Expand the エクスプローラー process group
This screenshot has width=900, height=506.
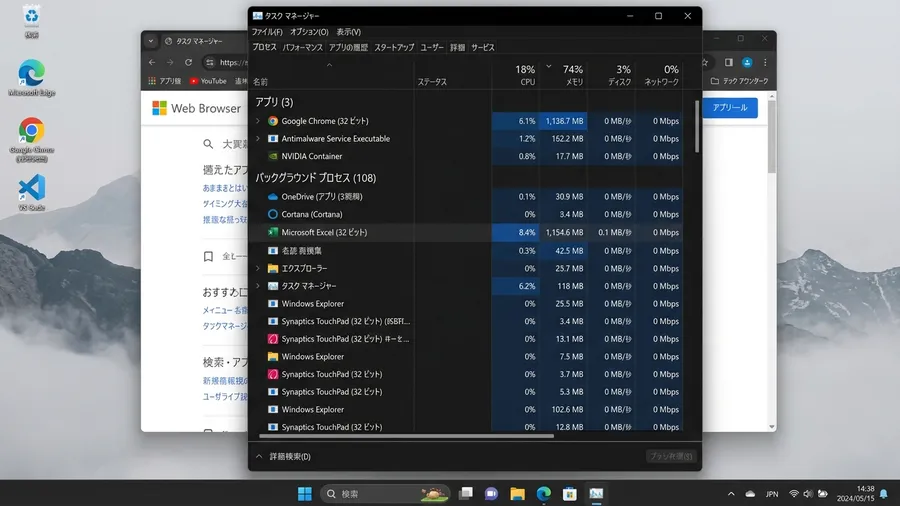pos(258,268)
